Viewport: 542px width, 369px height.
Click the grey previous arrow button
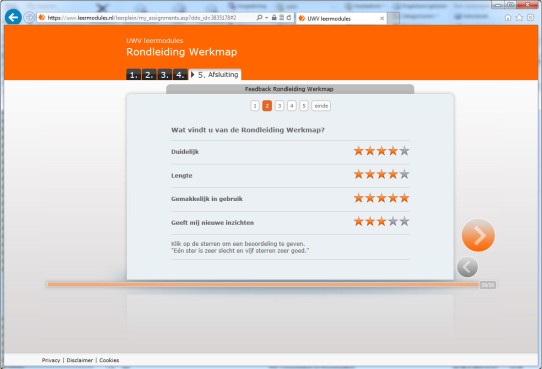[x=467, y=267]
